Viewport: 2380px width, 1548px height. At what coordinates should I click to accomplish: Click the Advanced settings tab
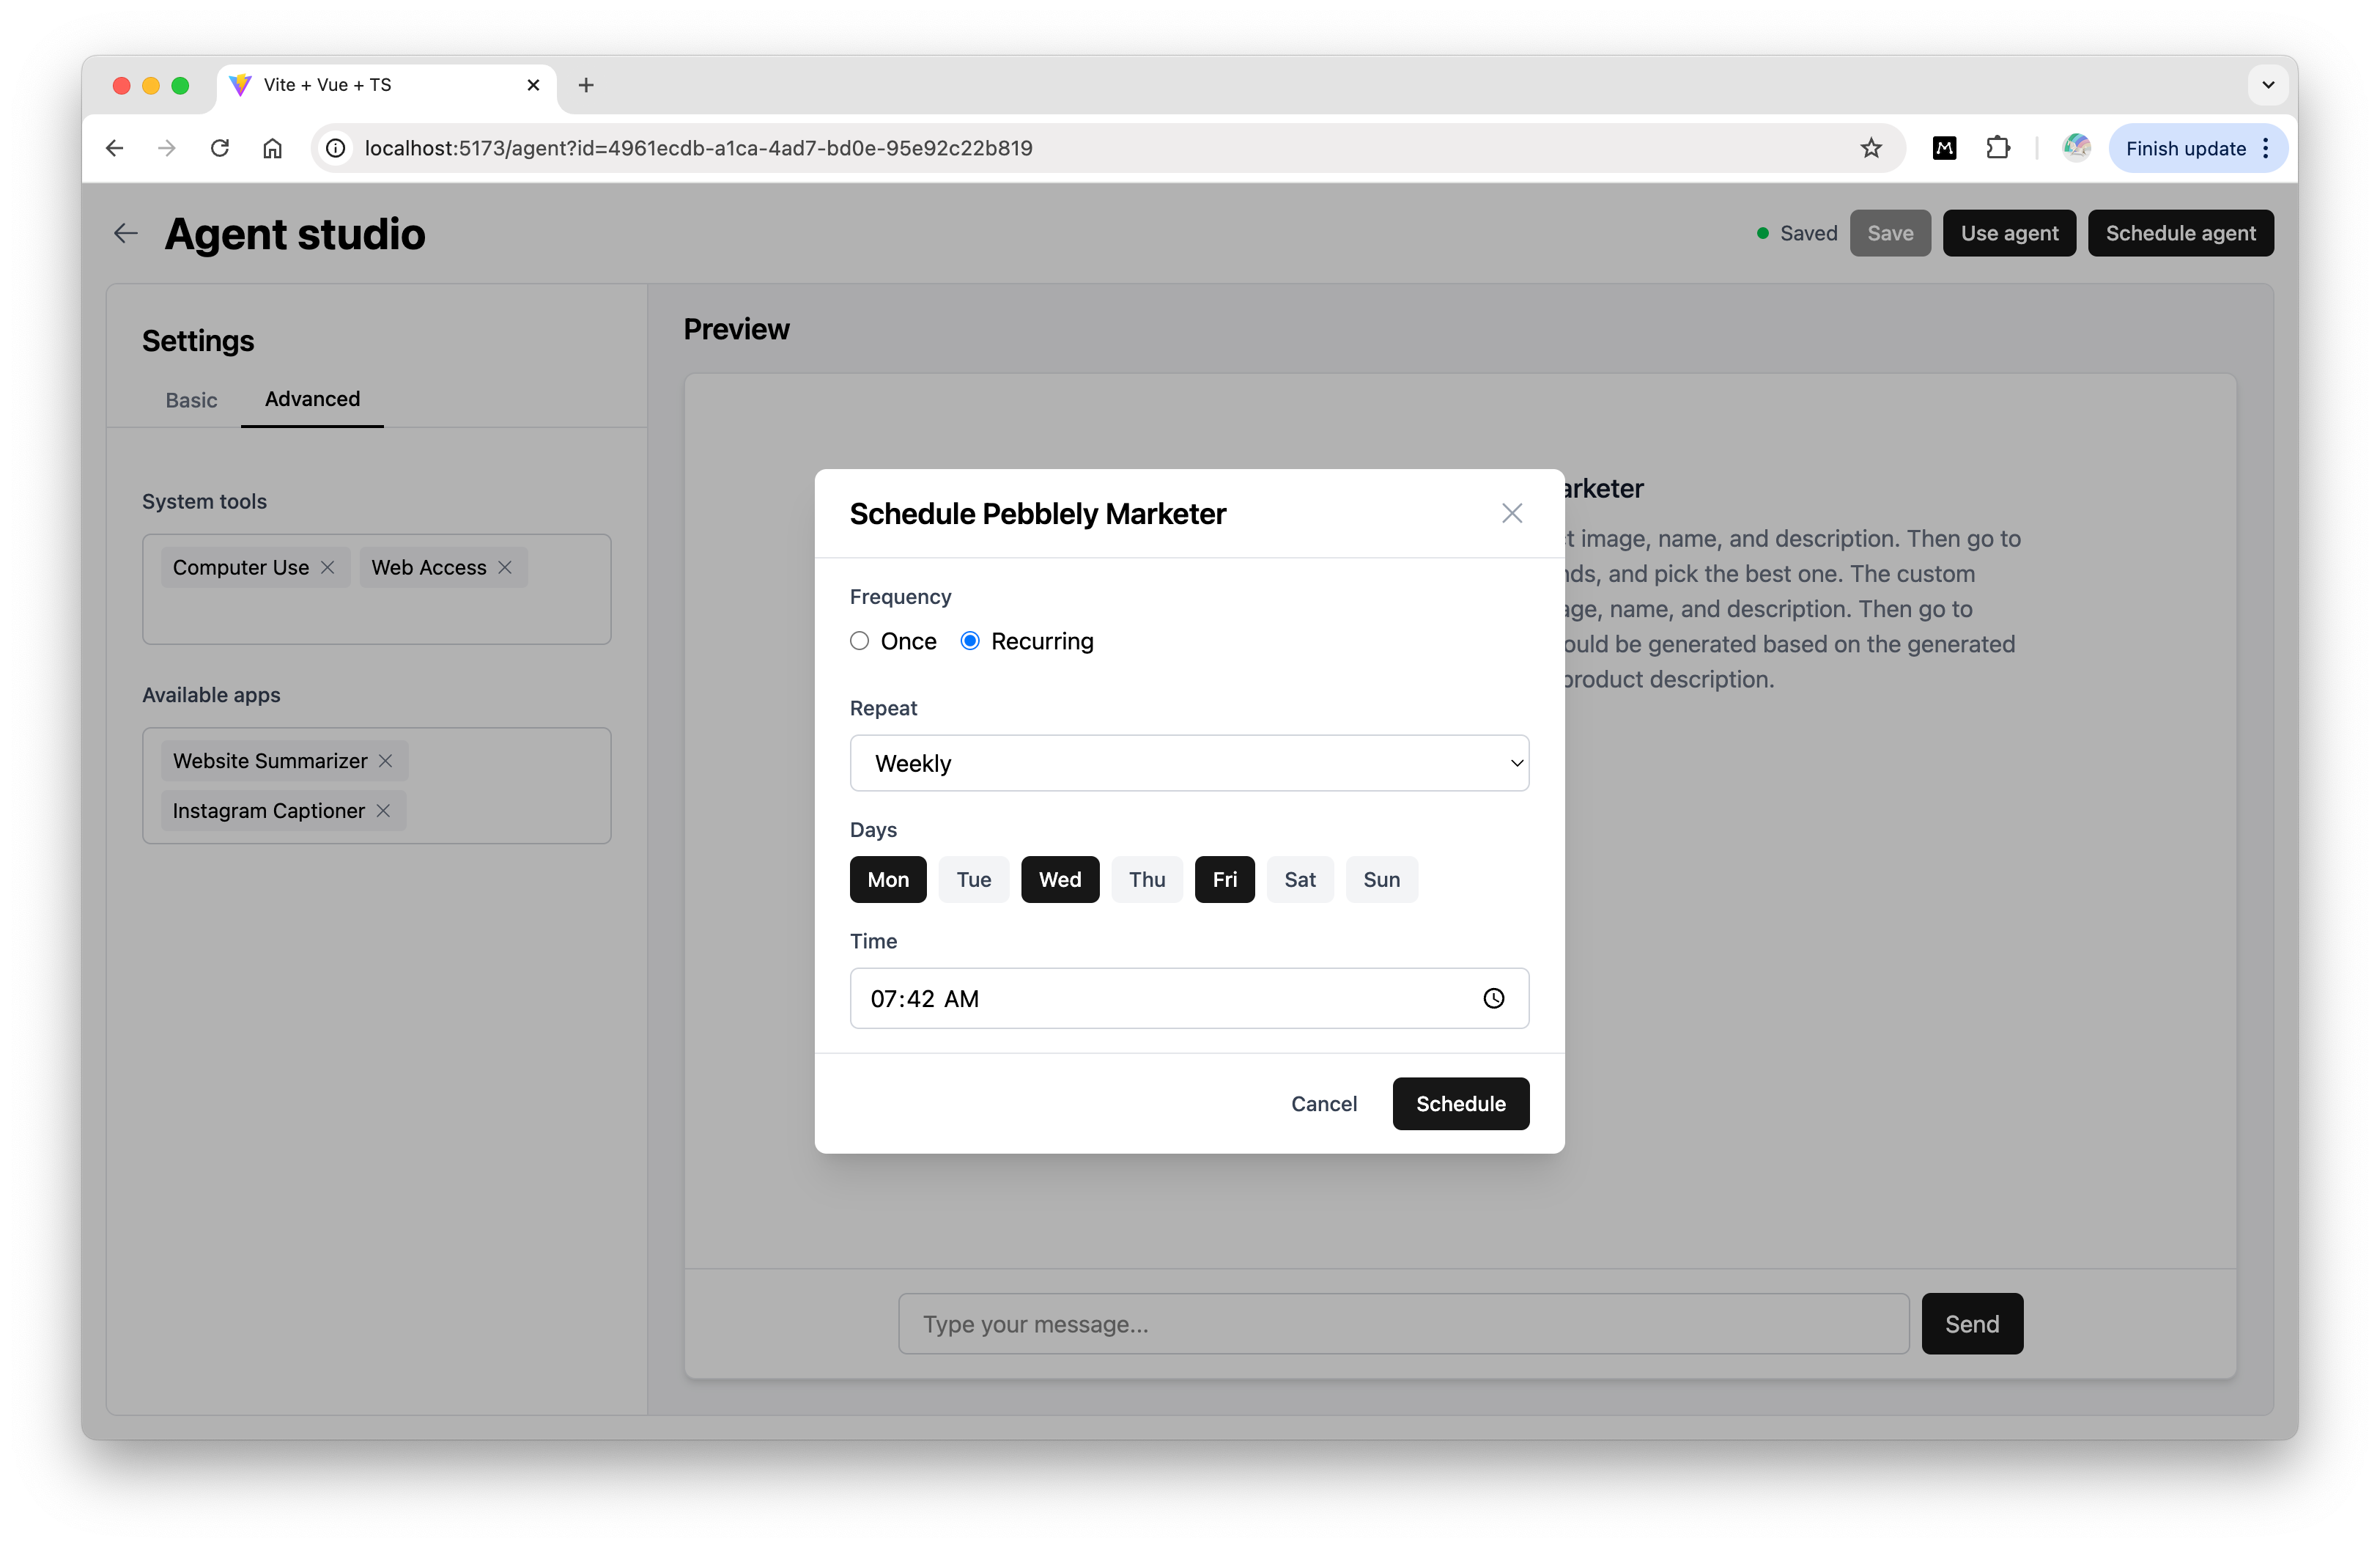[312, 399]
